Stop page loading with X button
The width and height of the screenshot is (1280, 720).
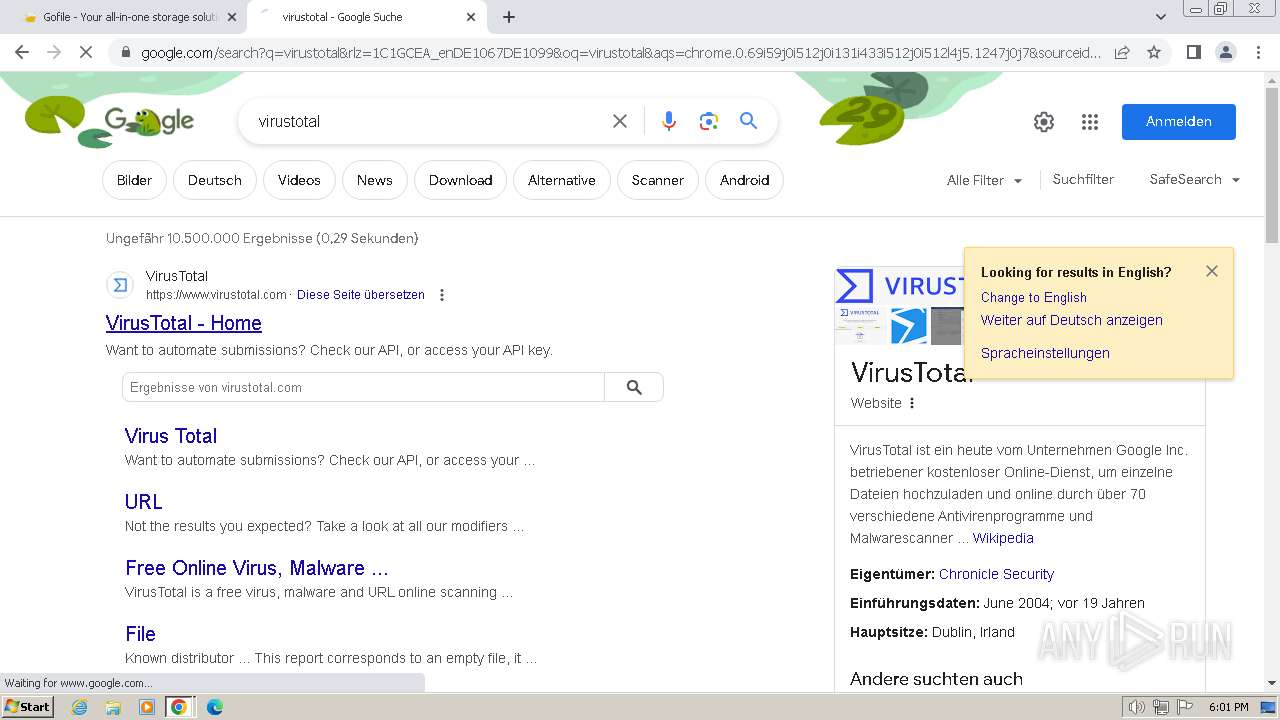click(86, 52)
